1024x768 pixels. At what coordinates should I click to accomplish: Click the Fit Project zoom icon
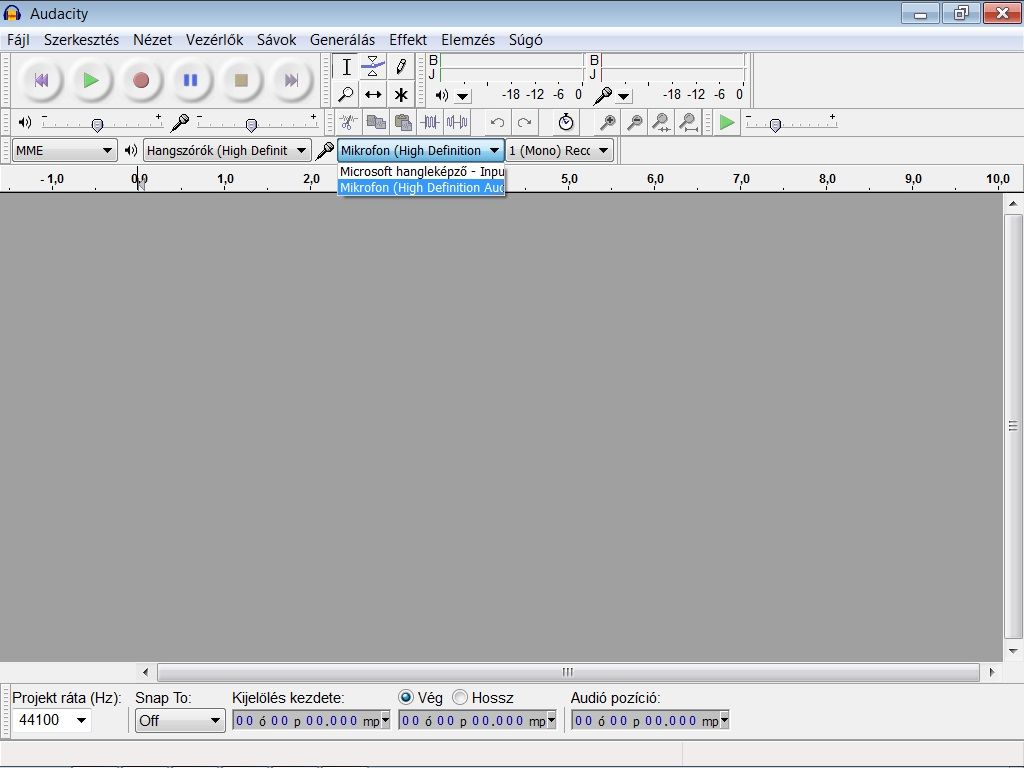689,122
